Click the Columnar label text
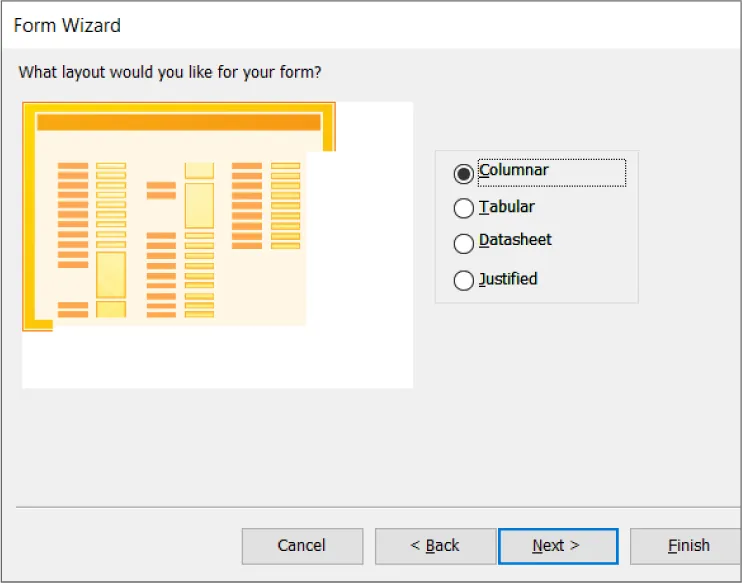Image resolution: width=742 pixels, height=583 pixels. pos(514,170)
